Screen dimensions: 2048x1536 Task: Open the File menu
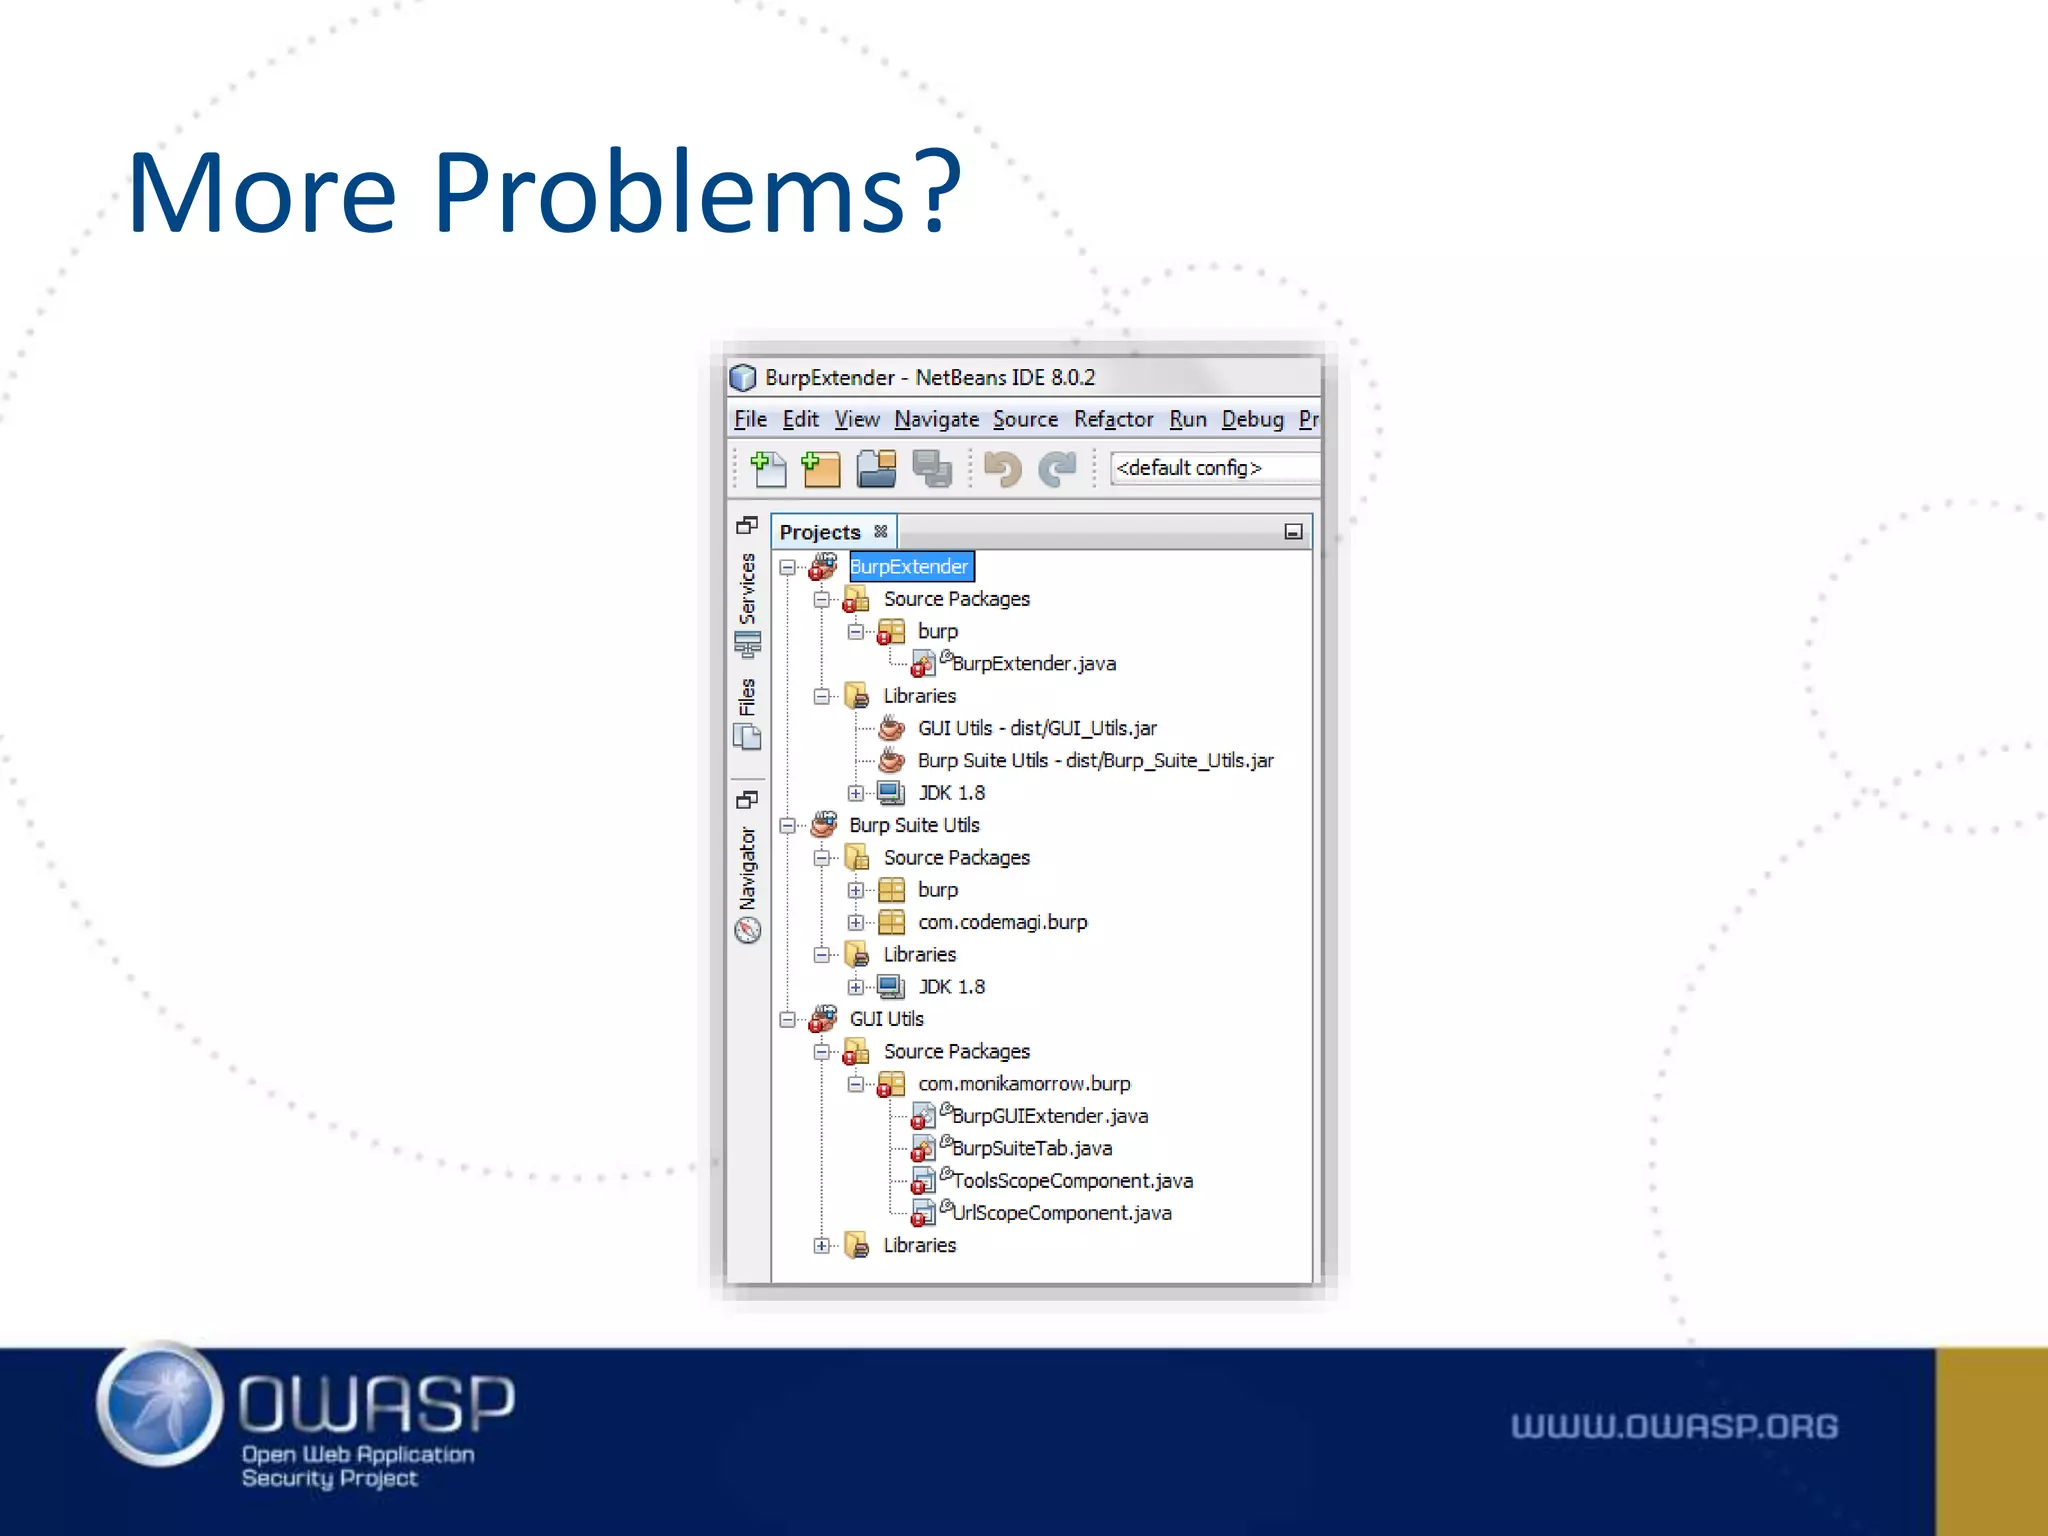[x=750, y=419]
